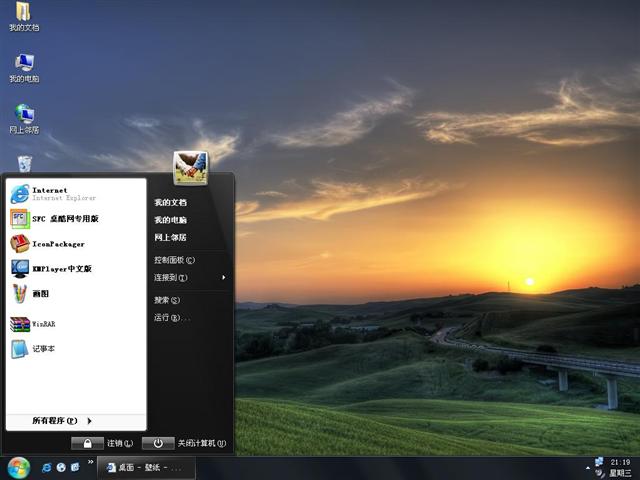Click the 关闭计算机(U) power button
Image resolution: width=640 pixels, height=480 pixels.
point(158,444)
